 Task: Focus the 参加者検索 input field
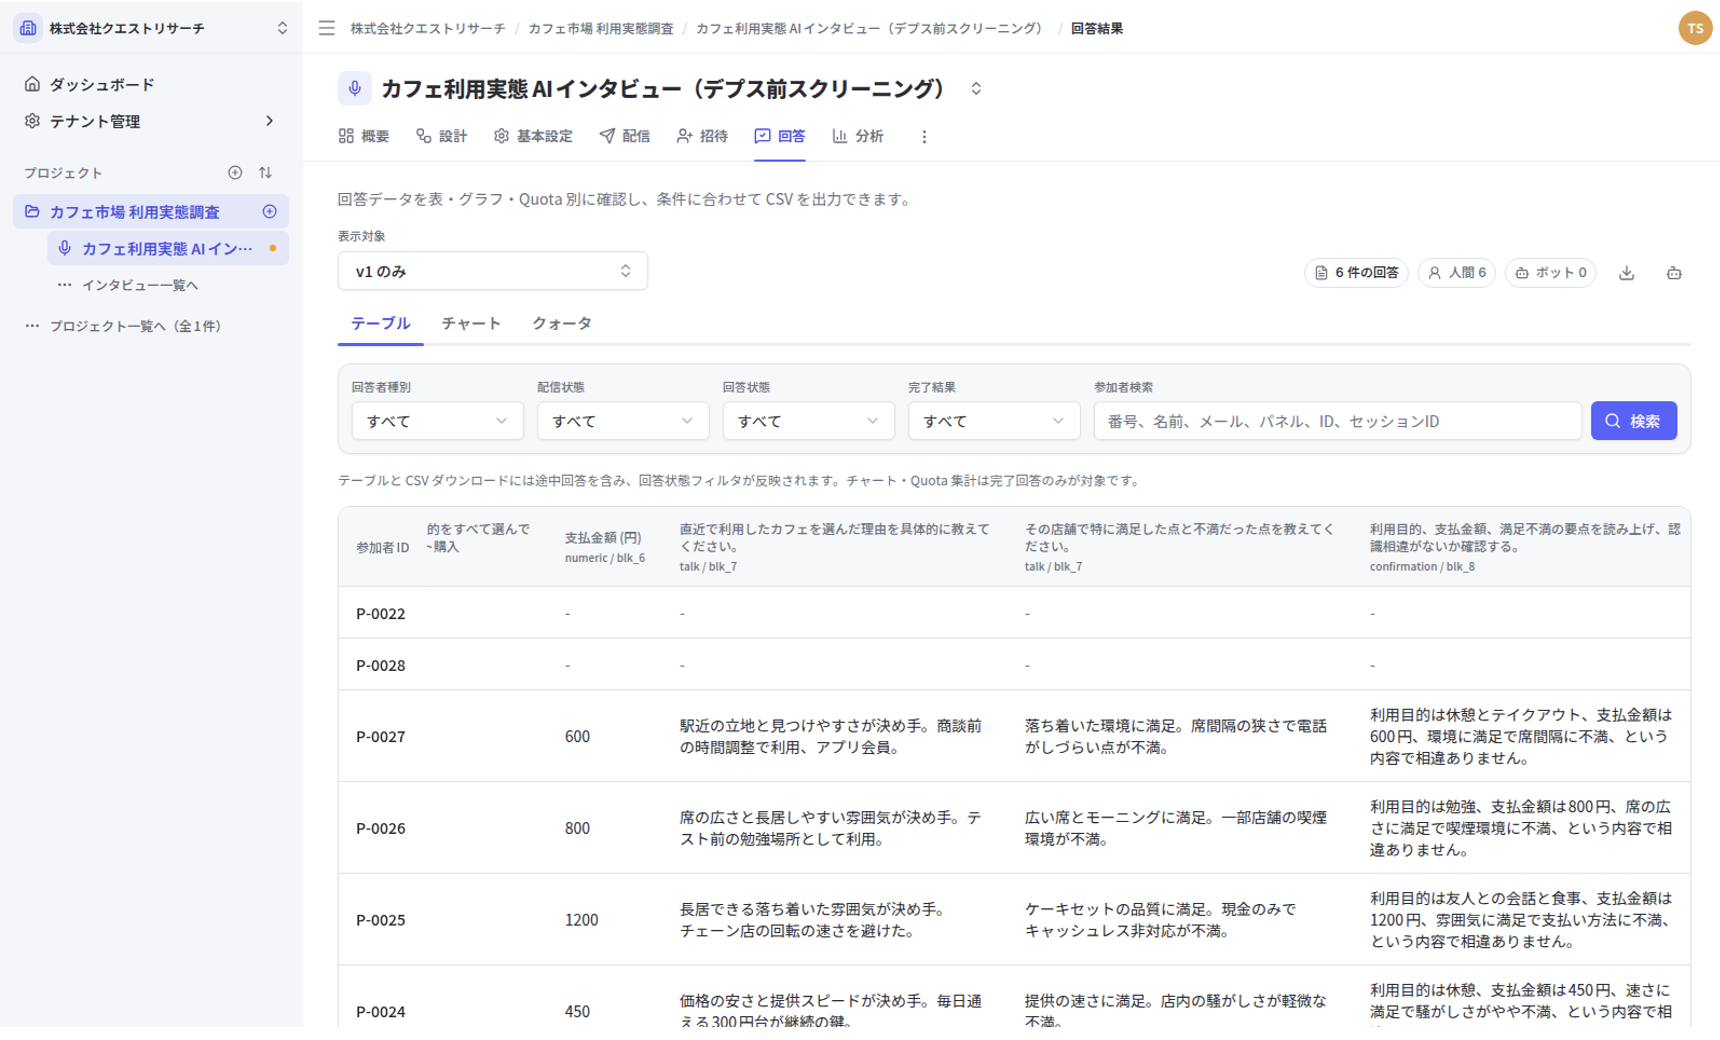click(1338, 421)
